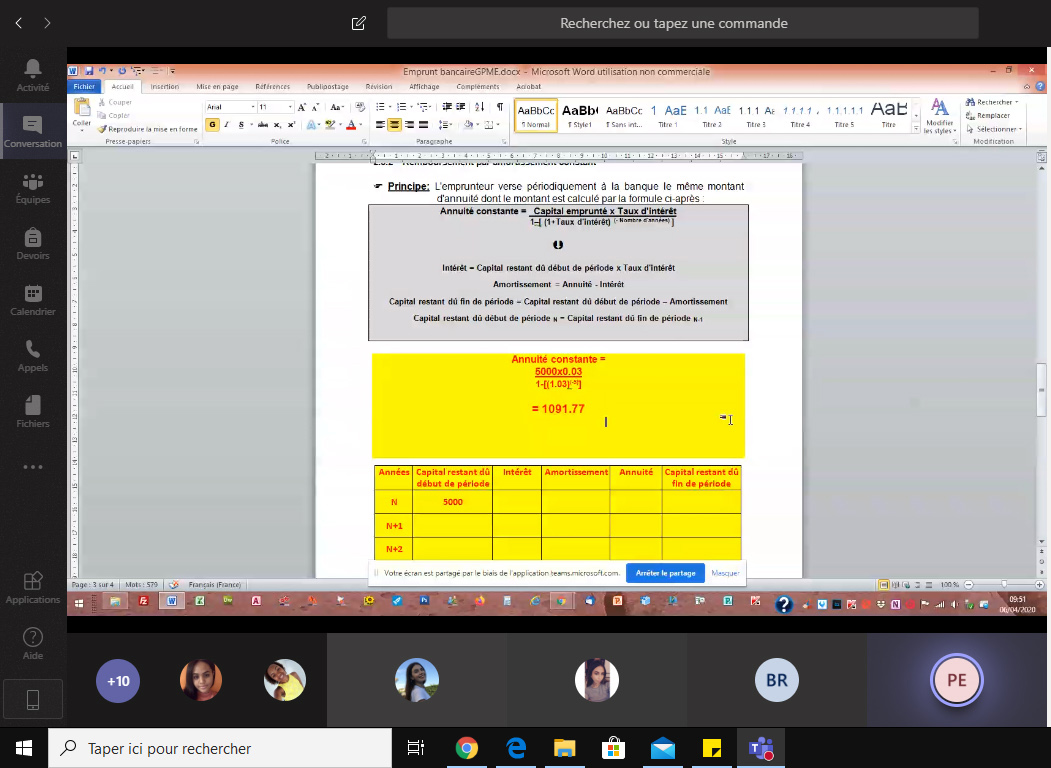Click the Word zoom slider
This screenshot has height=768, width=1051.
pyautogui.click(x=1003, y=584)
